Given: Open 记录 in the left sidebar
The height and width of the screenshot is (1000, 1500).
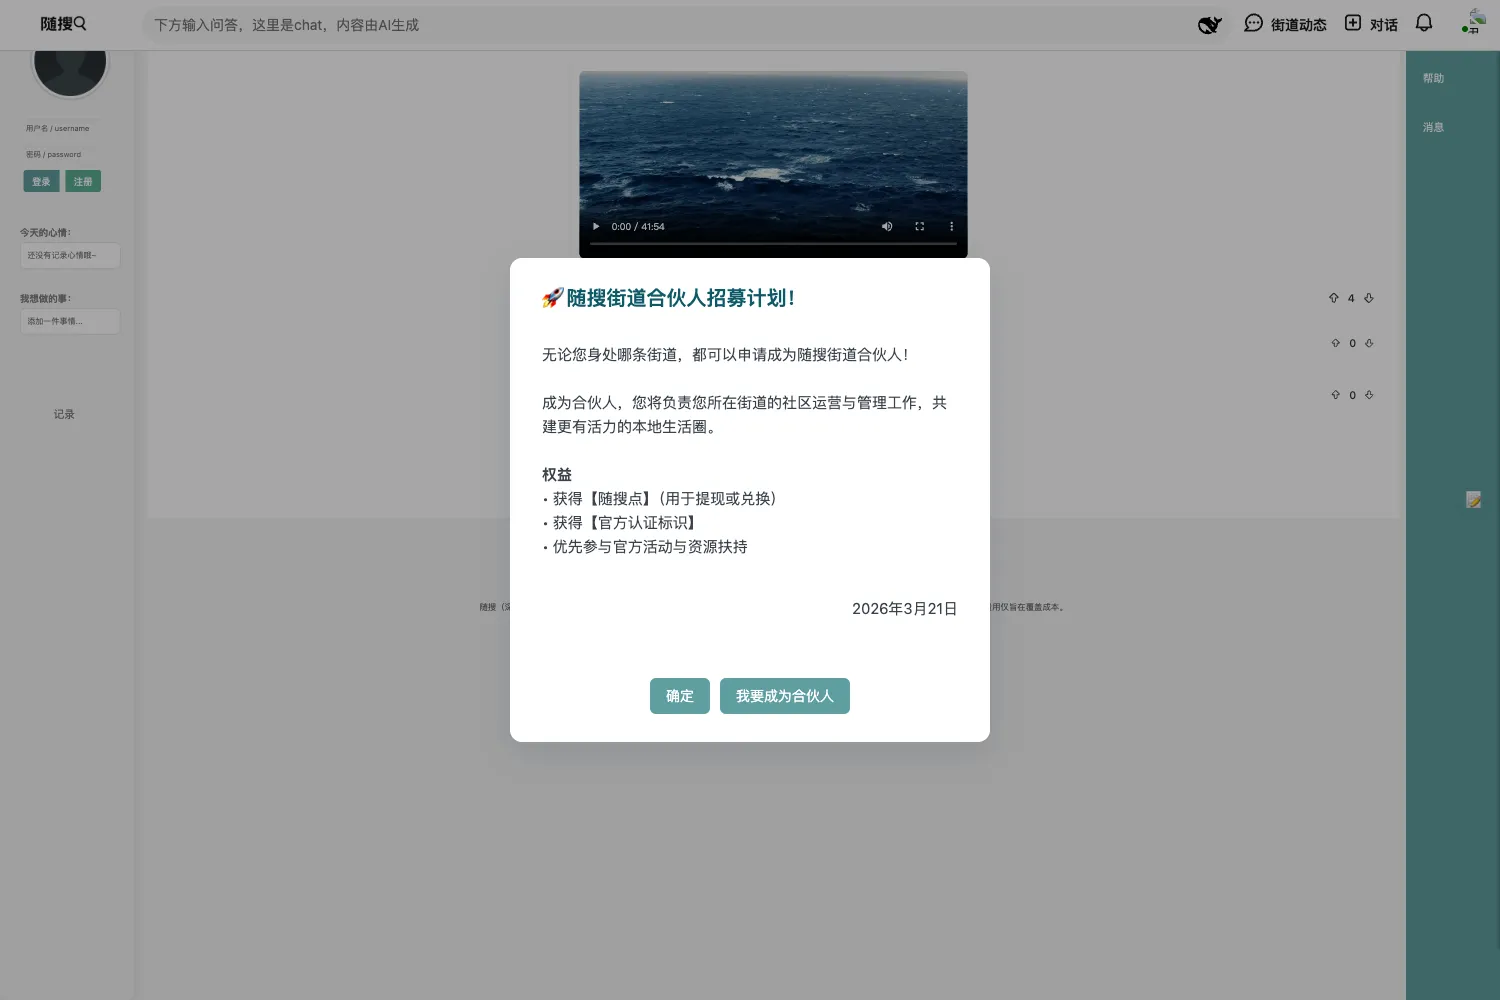Looking at the screenshot, I should pos(64,414).
